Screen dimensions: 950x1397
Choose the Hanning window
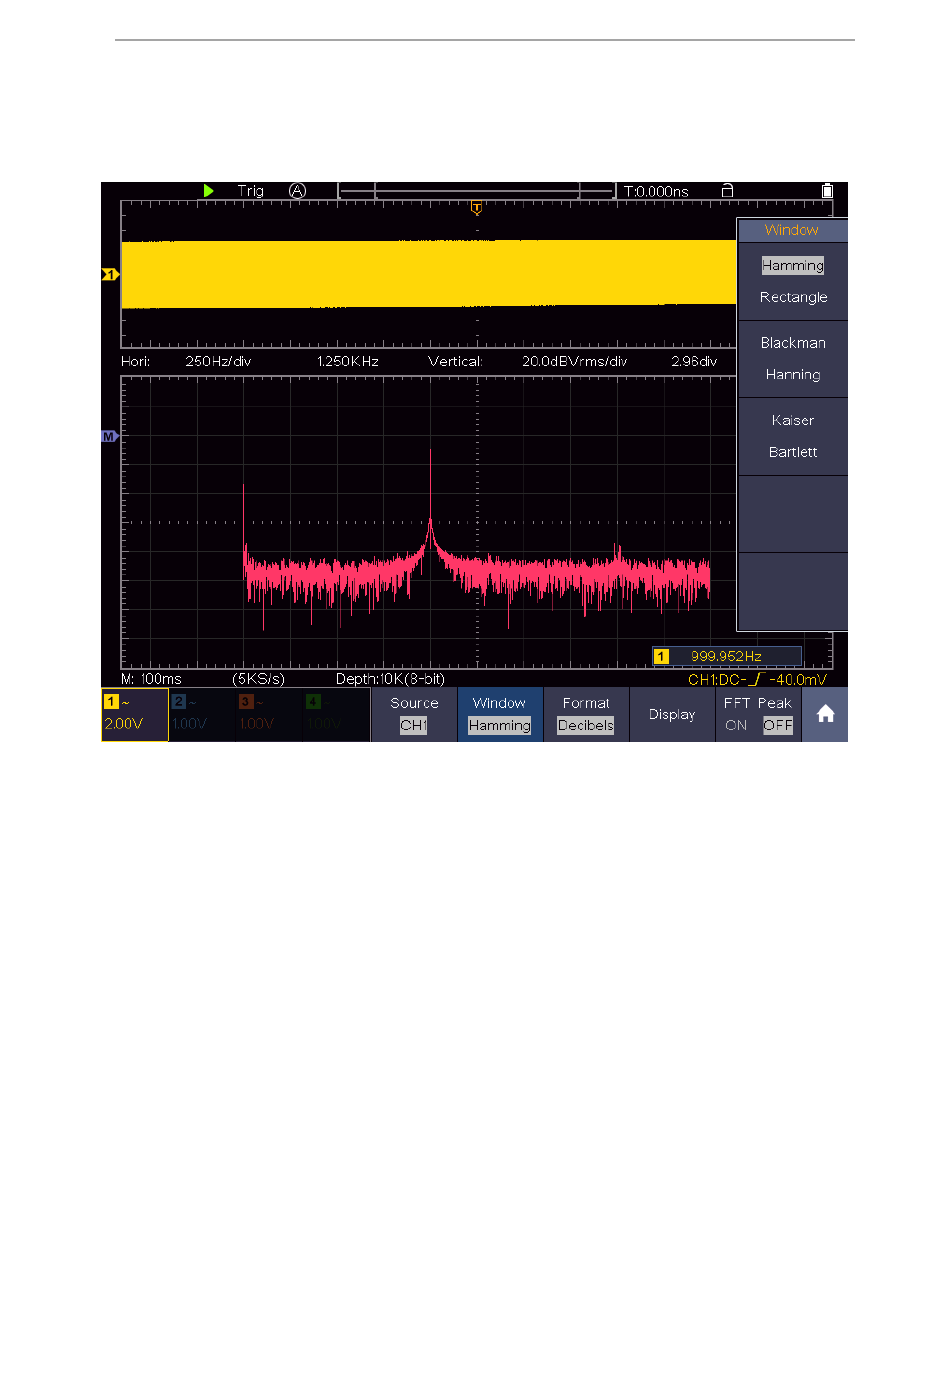coord(793,374)
